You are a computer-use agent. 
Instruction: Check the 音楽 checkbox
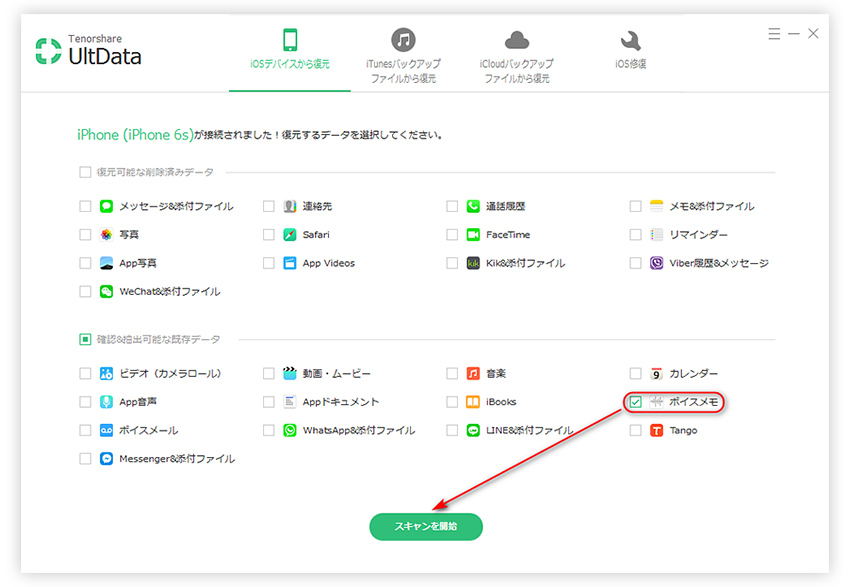452,373
